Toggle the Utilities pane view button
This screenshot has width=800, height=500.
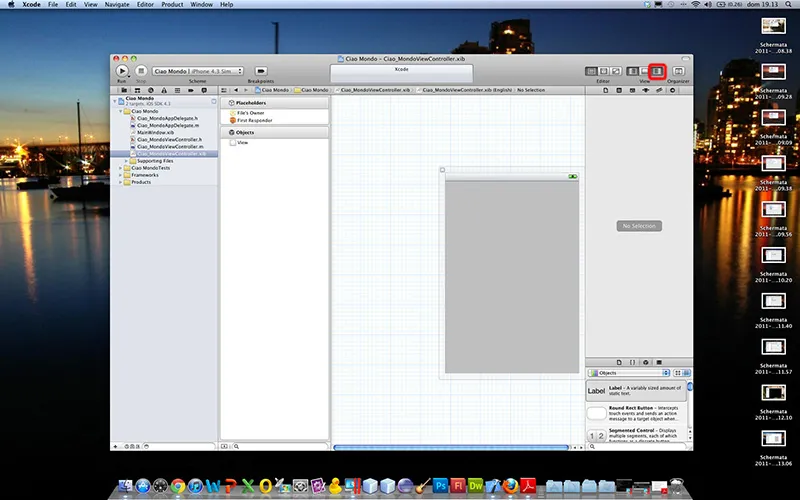click(657, 71)
